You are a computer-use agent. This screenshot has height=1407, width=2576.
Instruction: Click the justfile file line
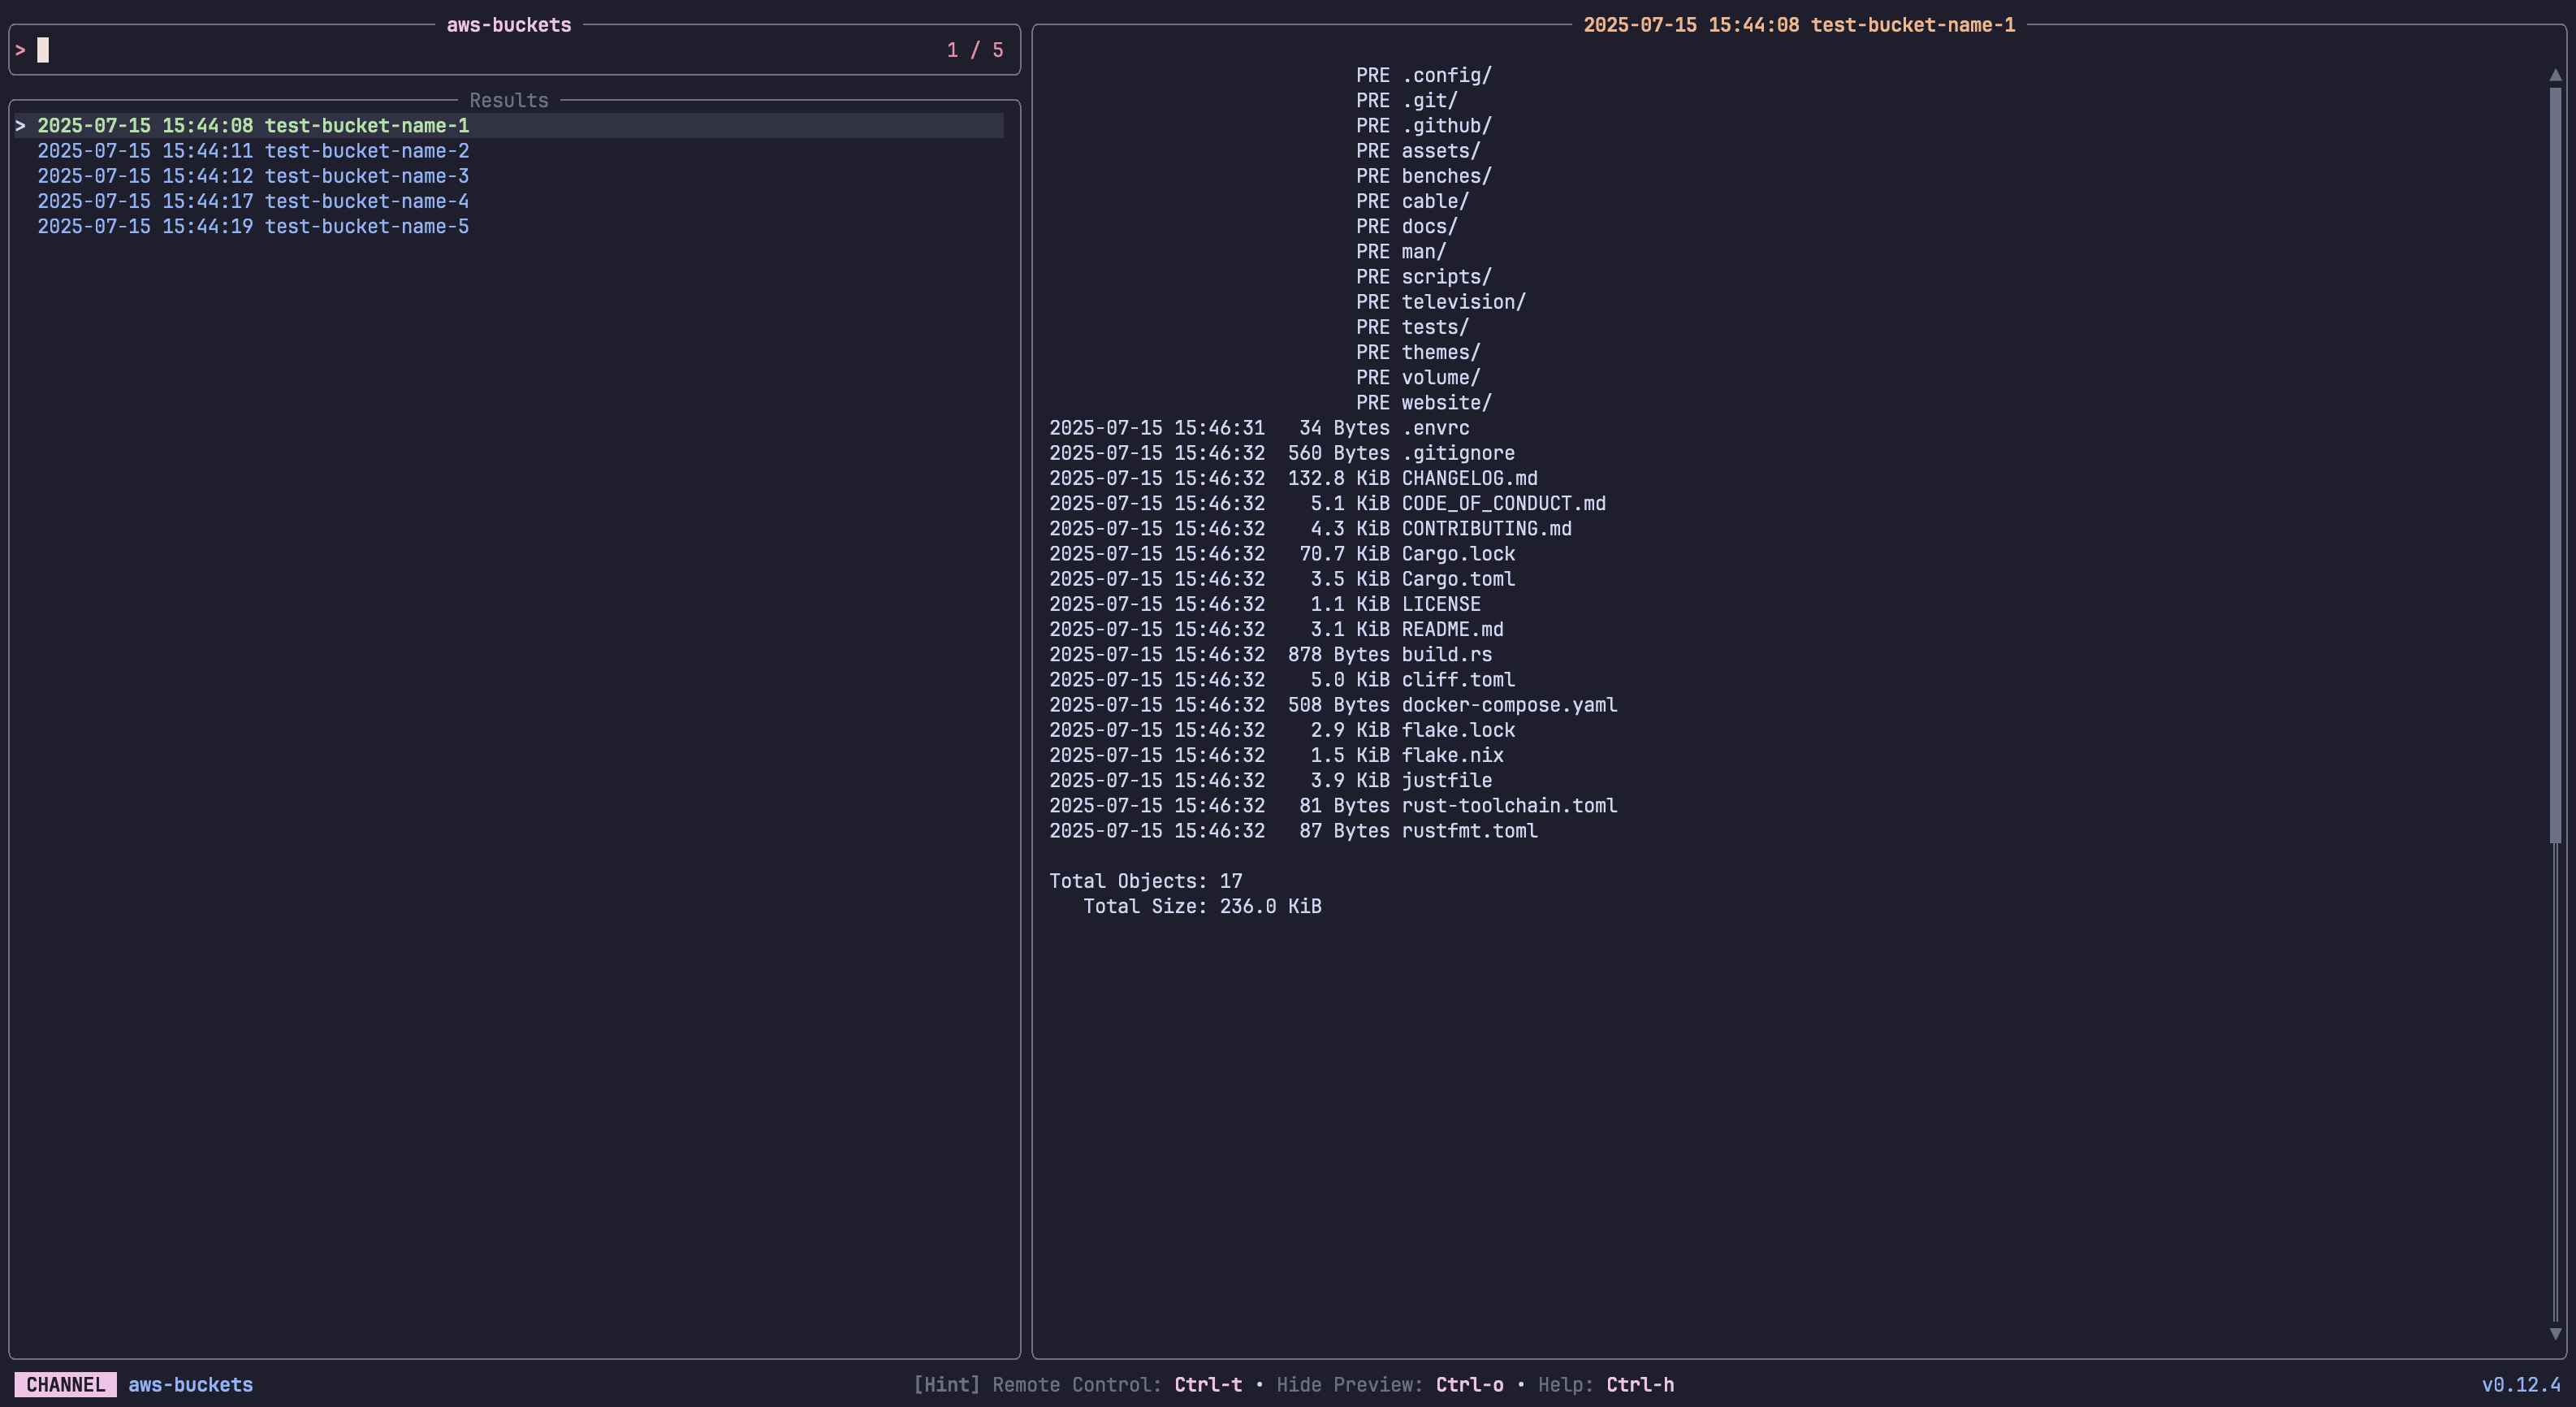tap(1270, 780)
